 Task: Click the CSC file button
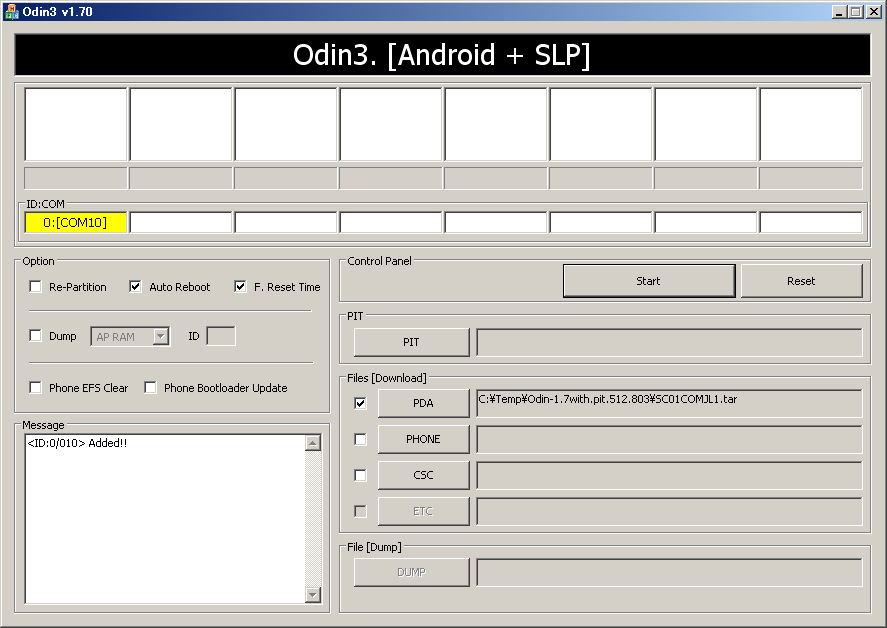click(x=423, y=475)
